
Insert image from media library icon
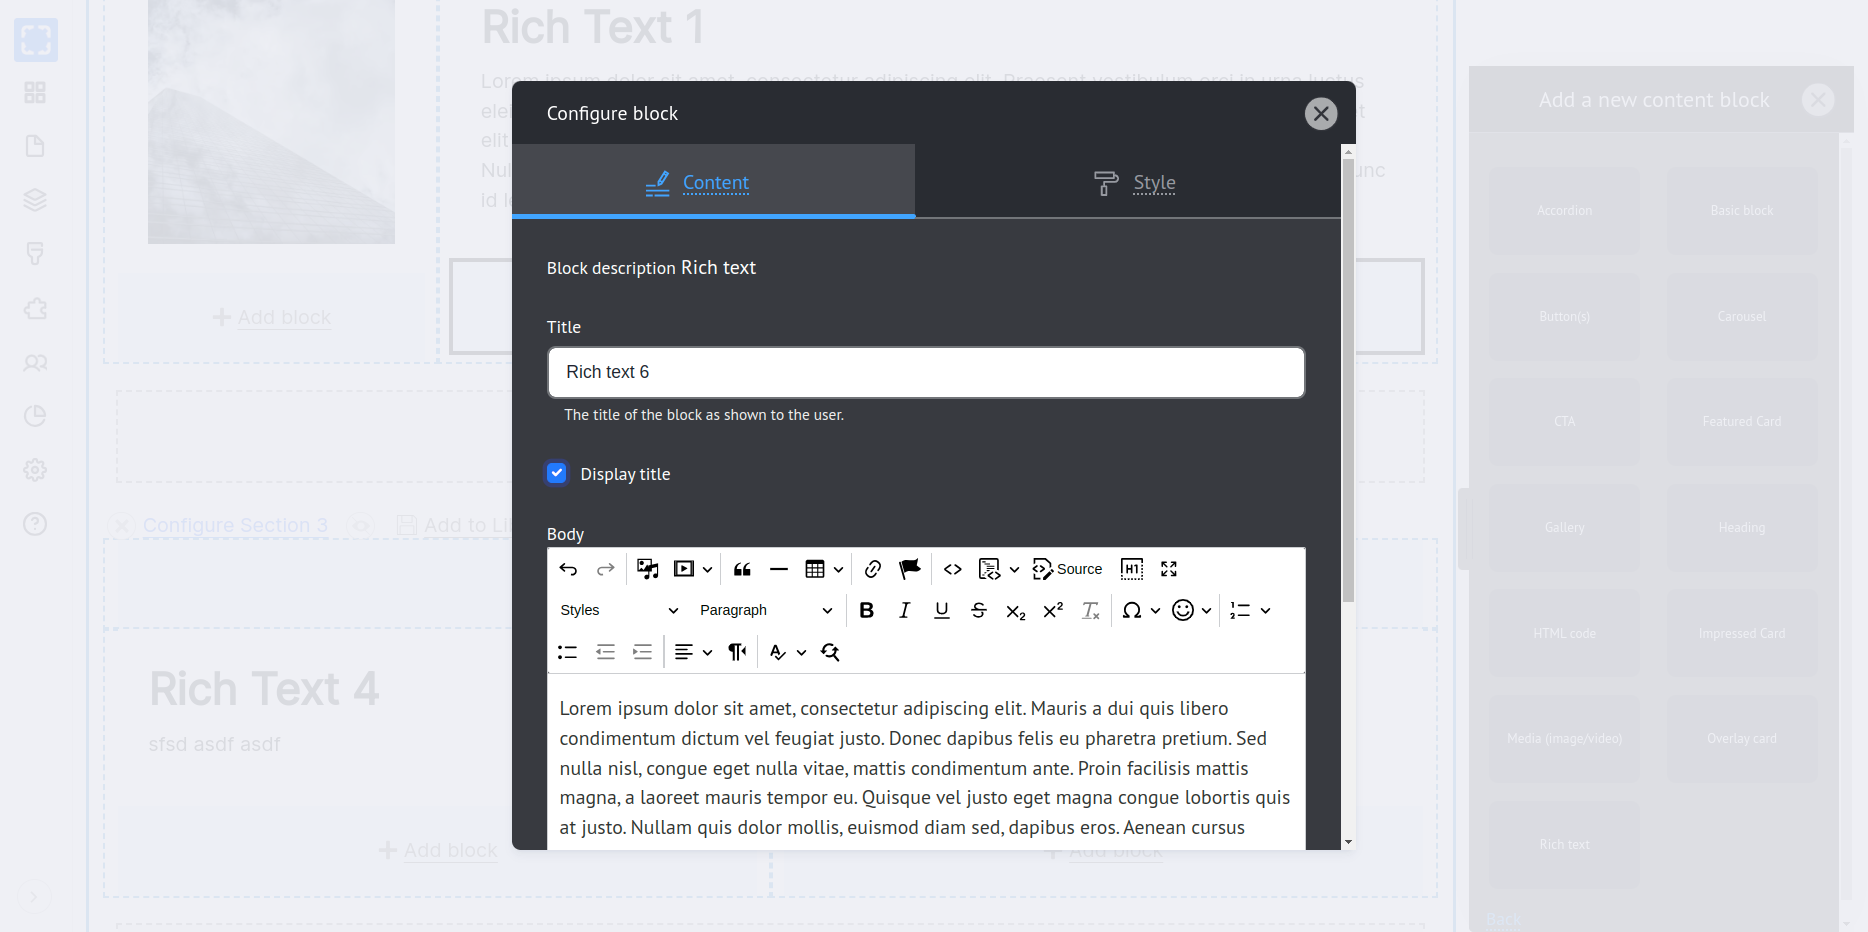tap(648, 569)
